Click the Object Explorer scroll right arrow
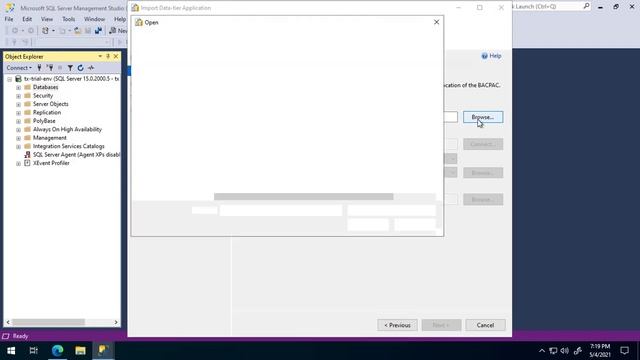Screen dimensions: 640x360 pos(116,322)
